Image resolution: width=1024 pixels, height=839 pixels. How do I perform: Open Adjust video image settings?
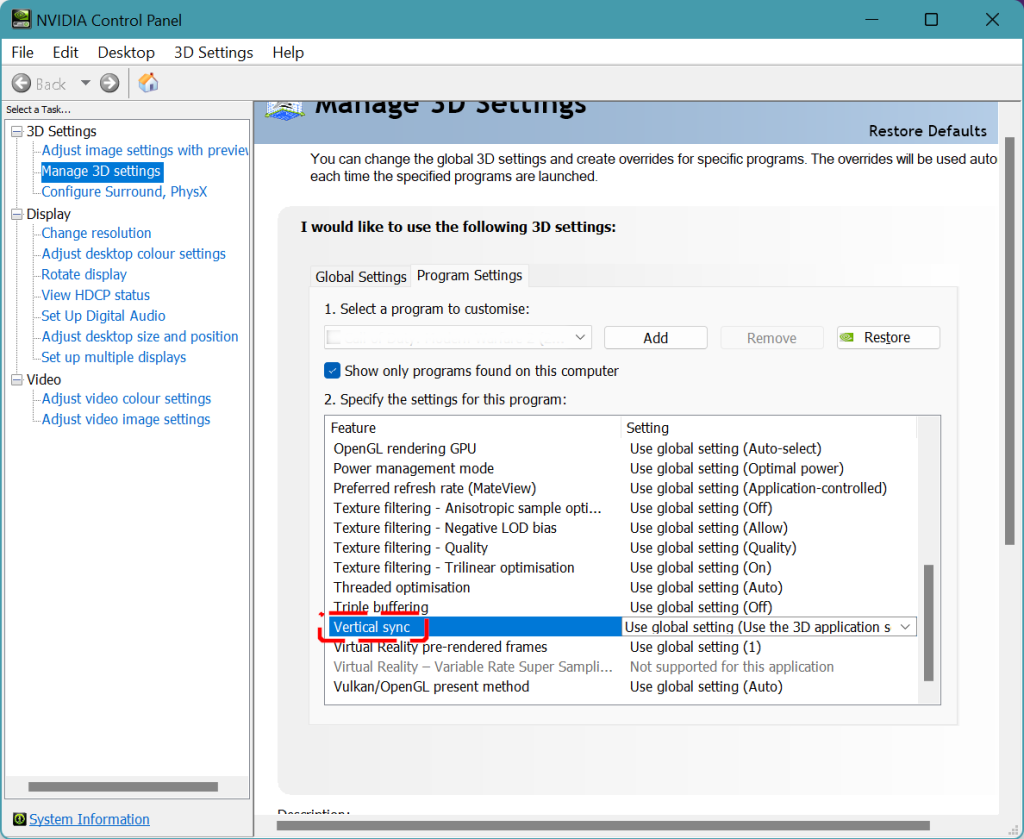125,419
